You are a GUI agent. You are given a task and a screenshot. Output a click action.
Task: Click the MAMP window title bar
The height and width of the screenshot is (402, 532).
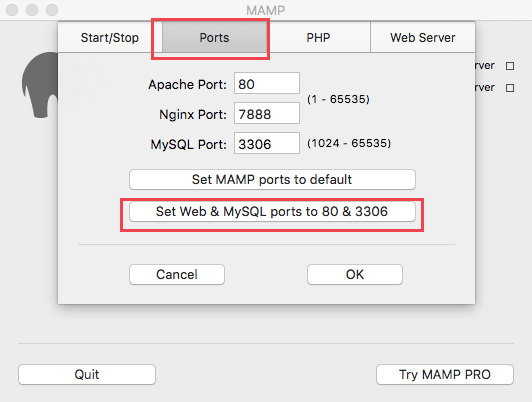(x=266, y=10)
